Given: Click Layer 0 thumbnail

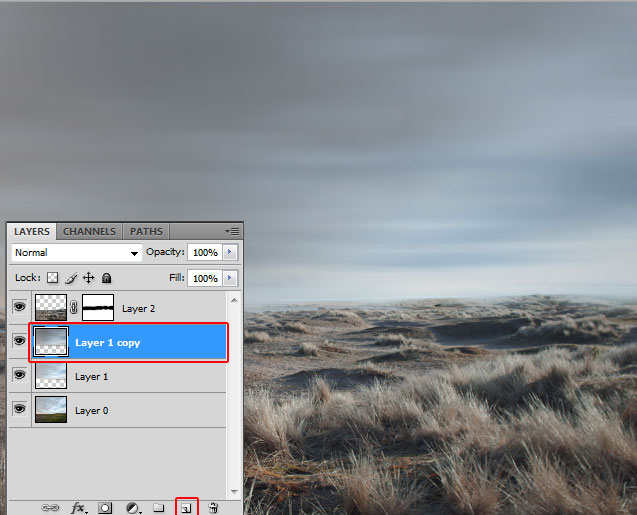Looking at the screenshot, I should [x=51, y=410].
